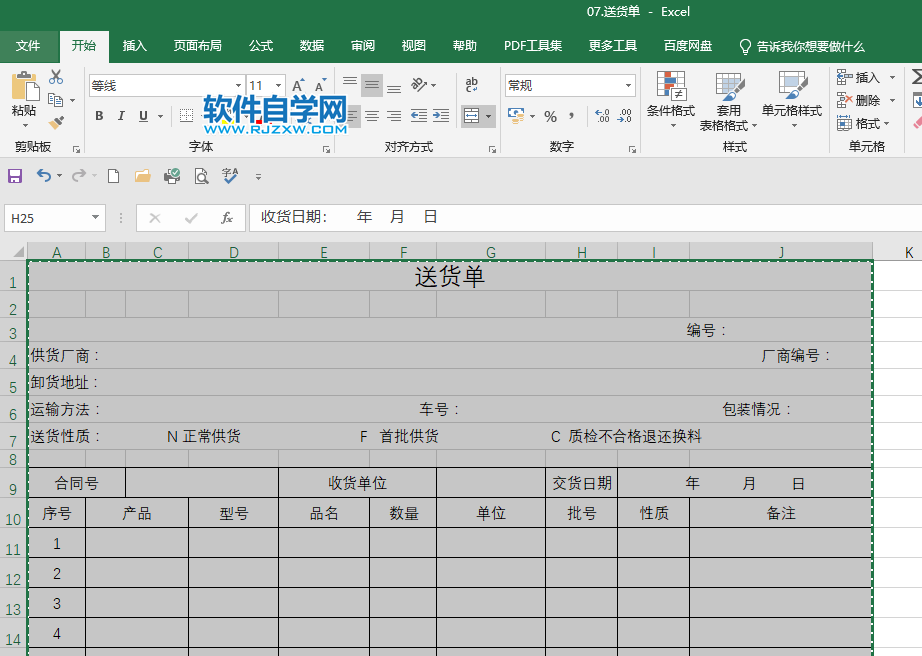This screenshot has width=922, height=656.
Task: Click the Save icon on quick access toolbar
Action: [x=14, y=175]
